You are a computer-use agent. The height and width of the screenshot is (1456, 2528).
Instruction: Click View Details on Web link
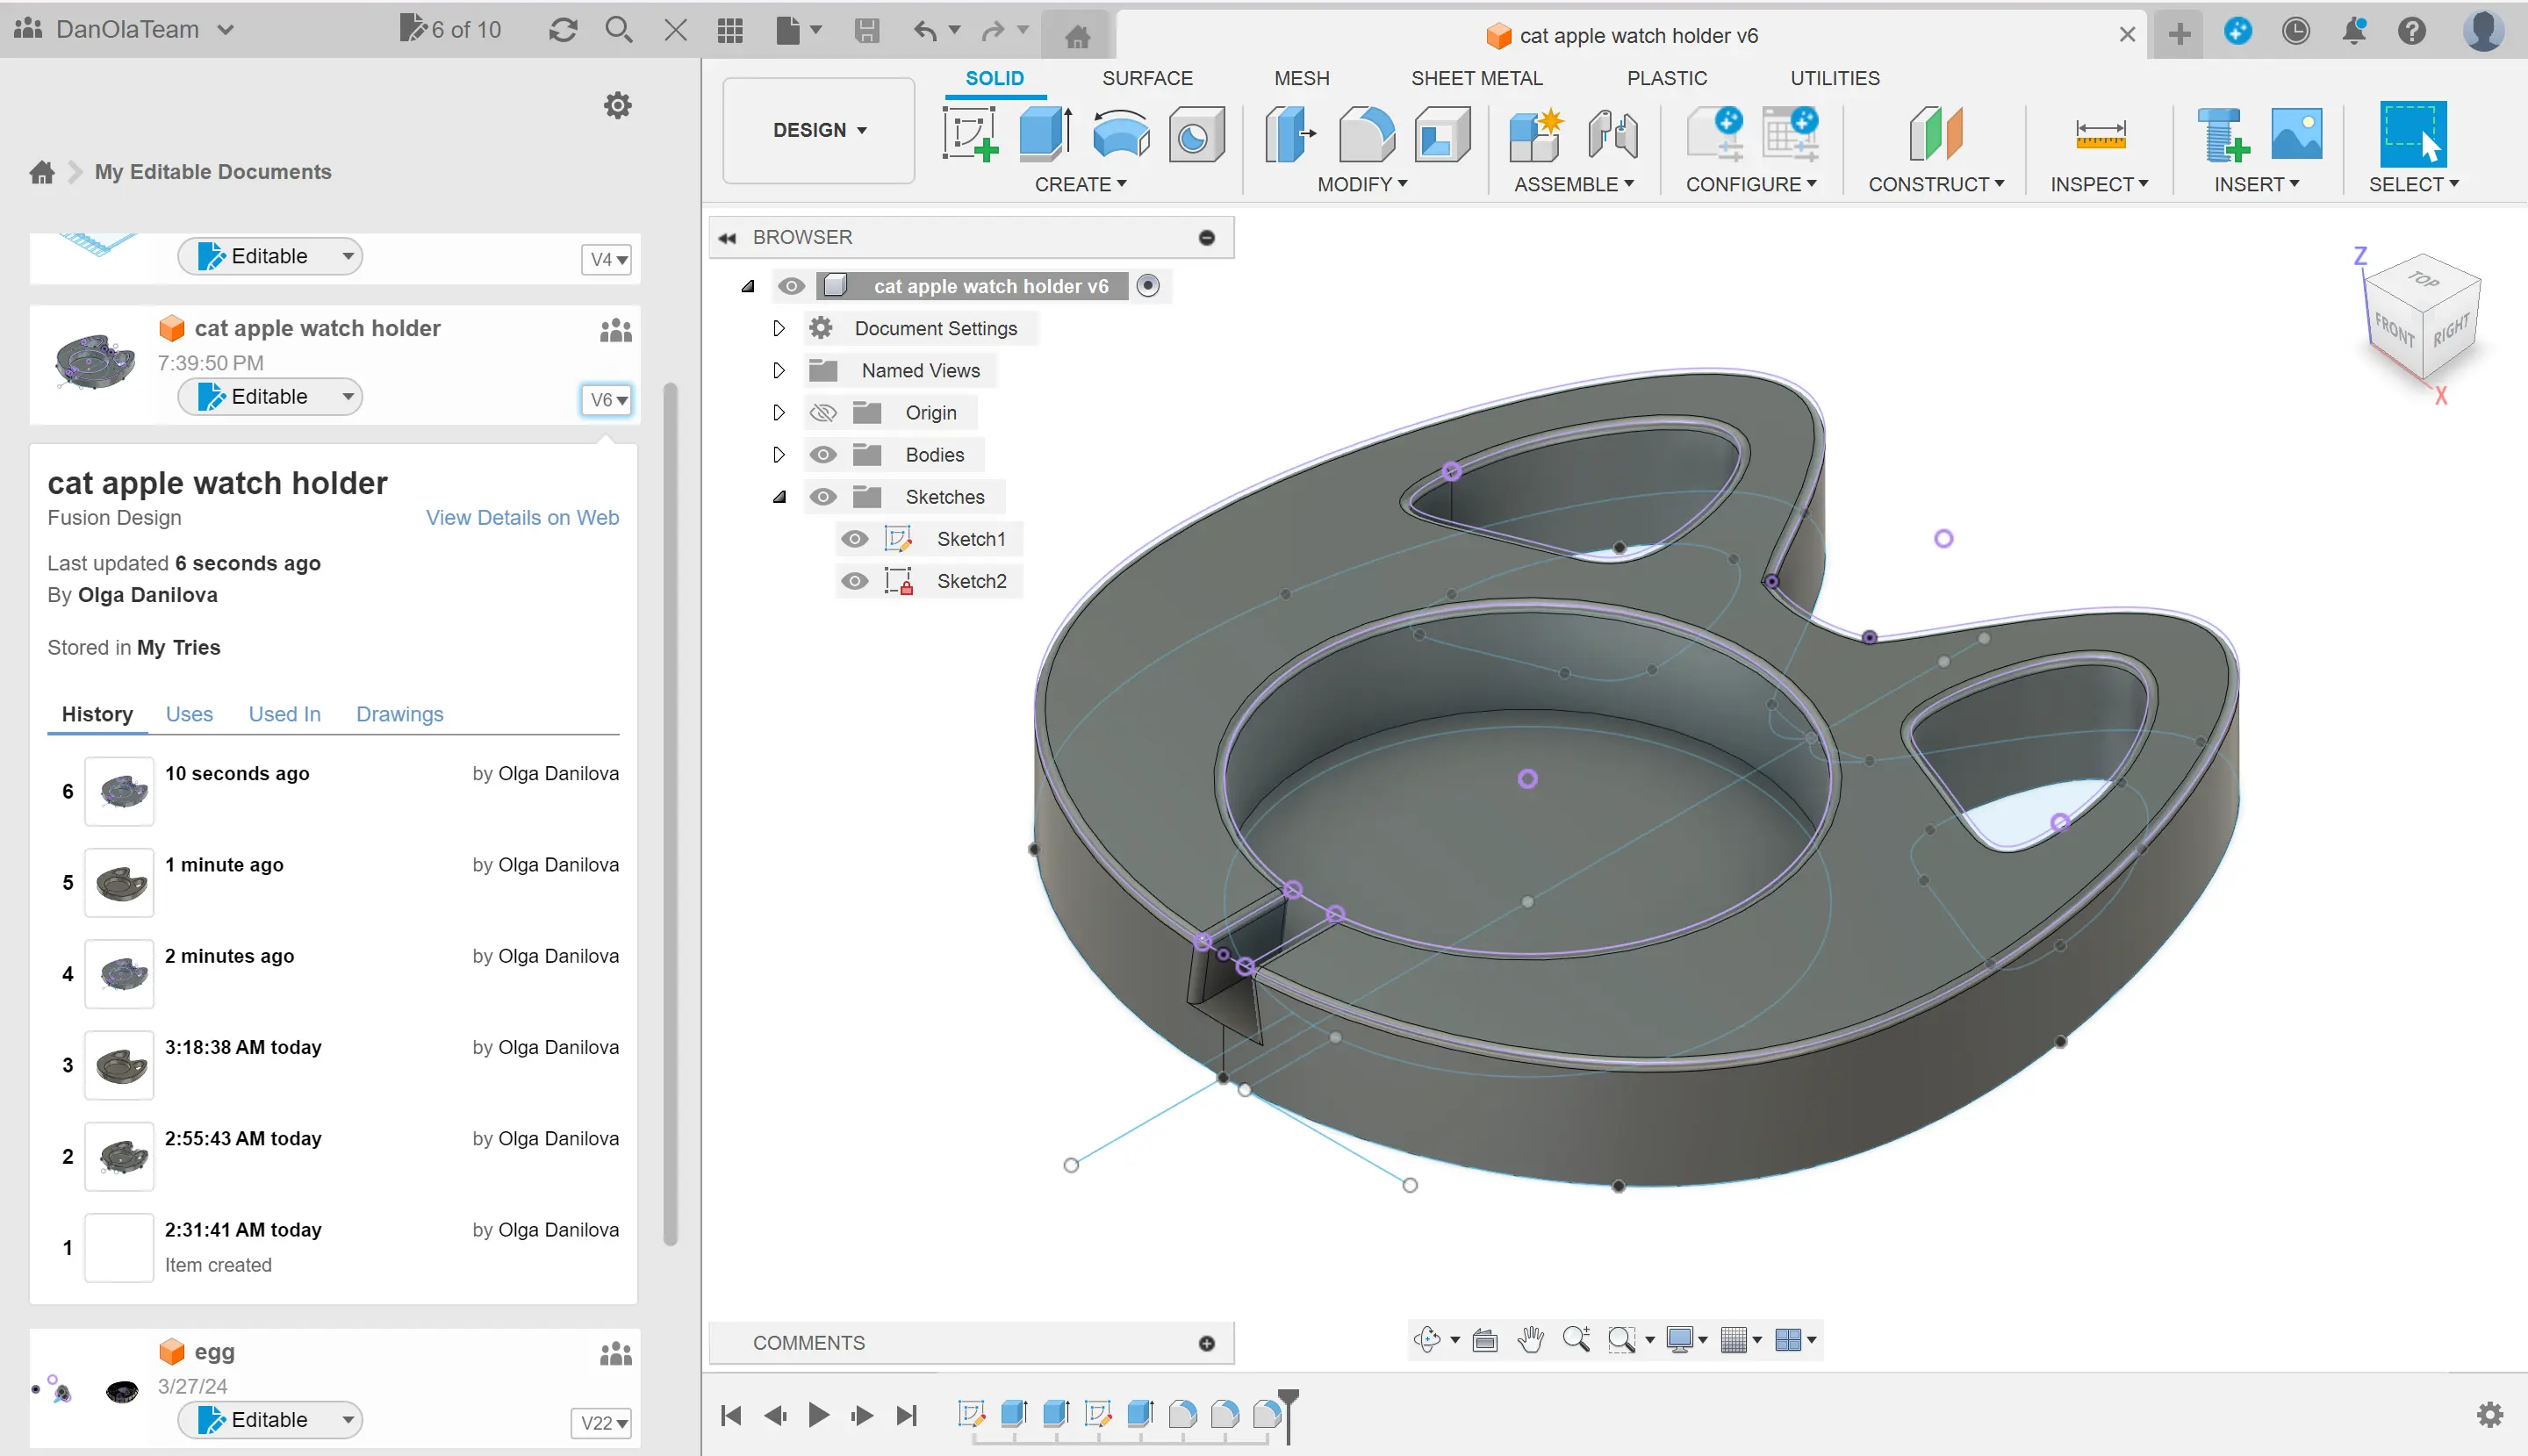(x=522, y=518)
